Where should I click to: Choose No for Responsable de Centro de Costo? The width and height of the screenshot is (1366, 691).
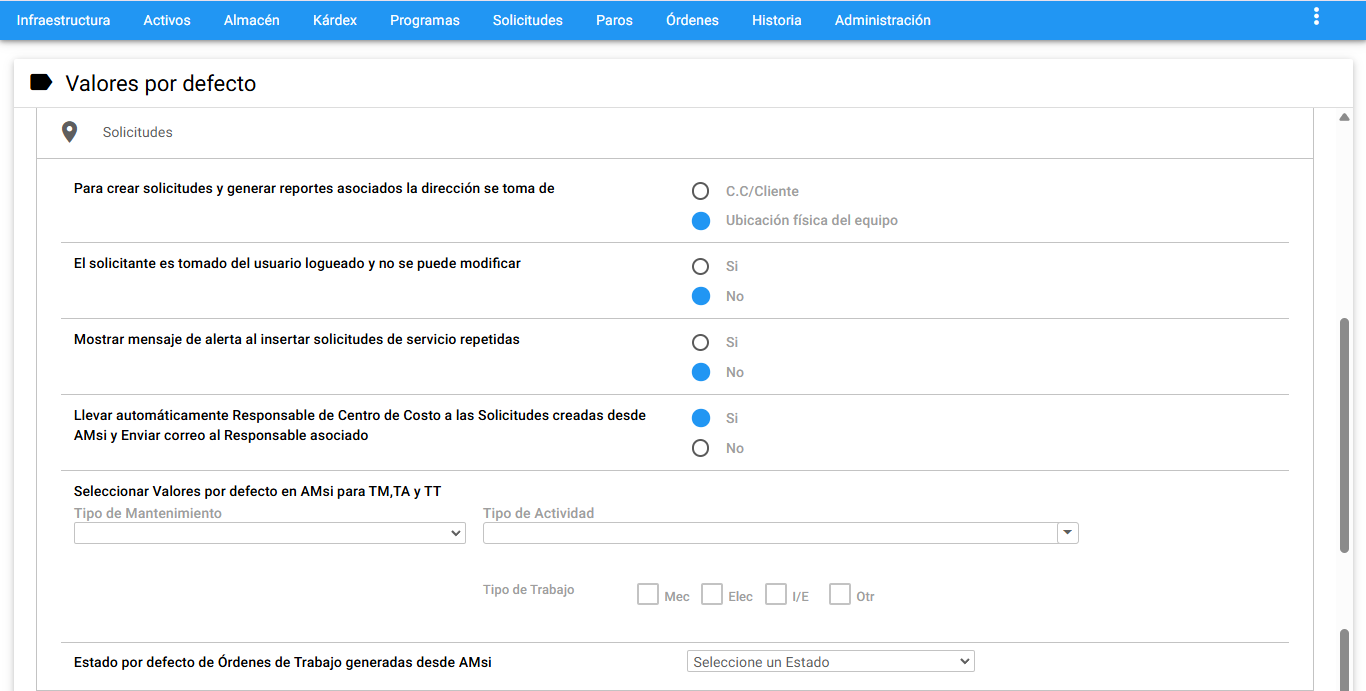(701, 449)
